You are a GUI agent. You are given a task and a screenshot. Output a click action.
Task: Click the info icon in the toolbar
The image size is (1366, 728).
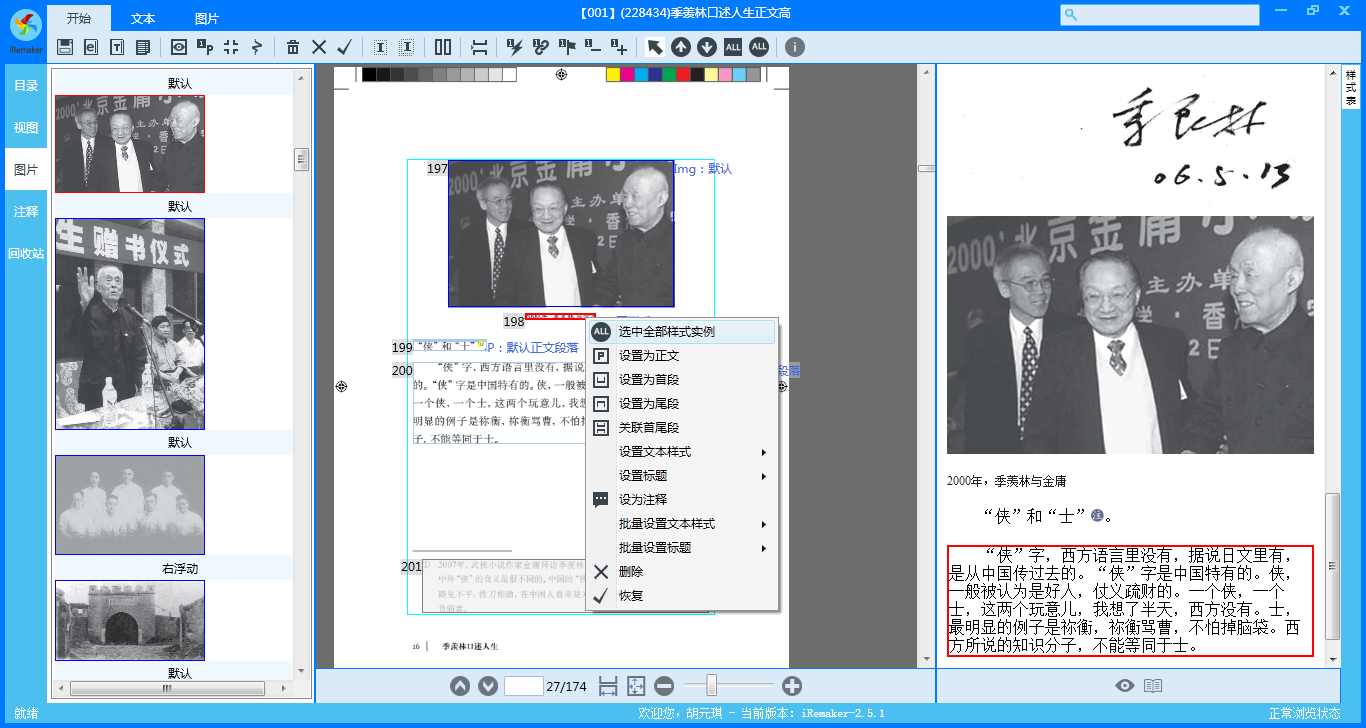click(x=794, y=47)
